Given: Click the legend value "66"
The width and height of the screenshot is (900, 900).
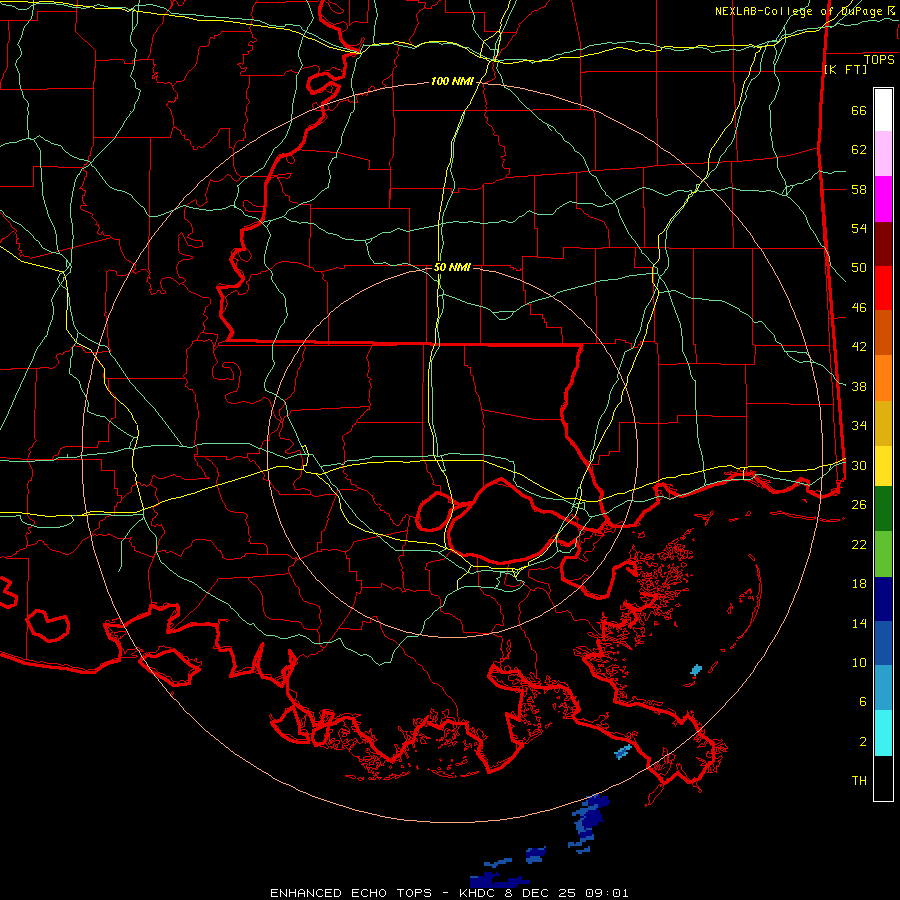Looking at the screenshot, I should coord(859,111).
